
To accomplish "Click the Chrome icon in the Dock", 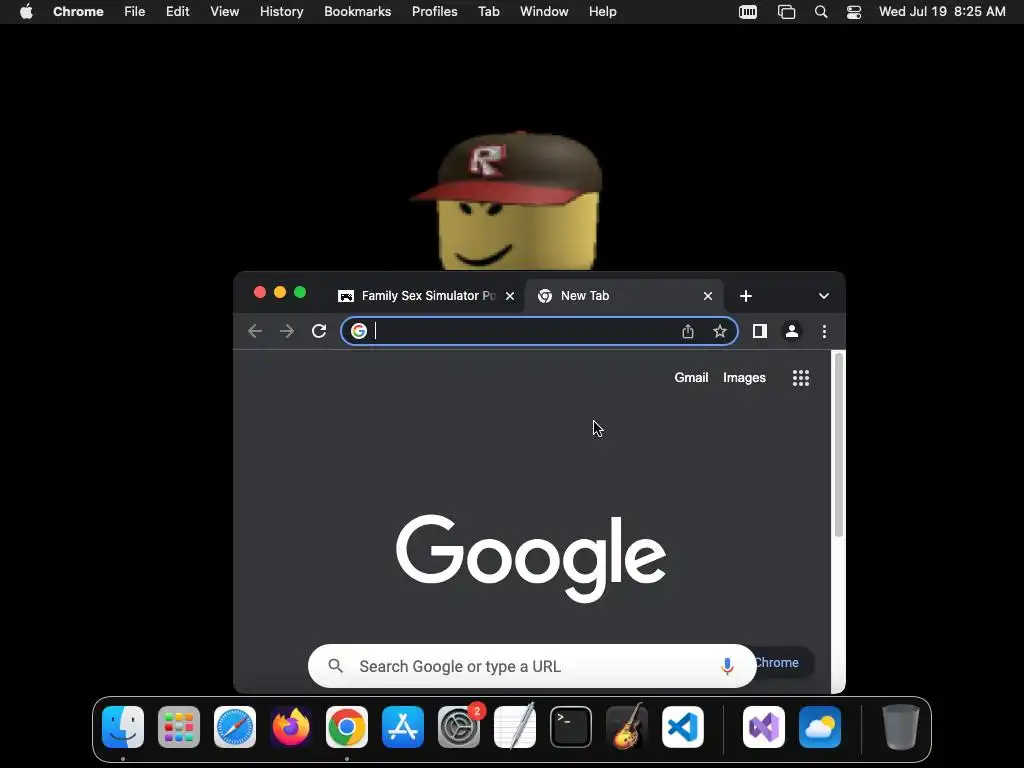I will tap(347, 727).
